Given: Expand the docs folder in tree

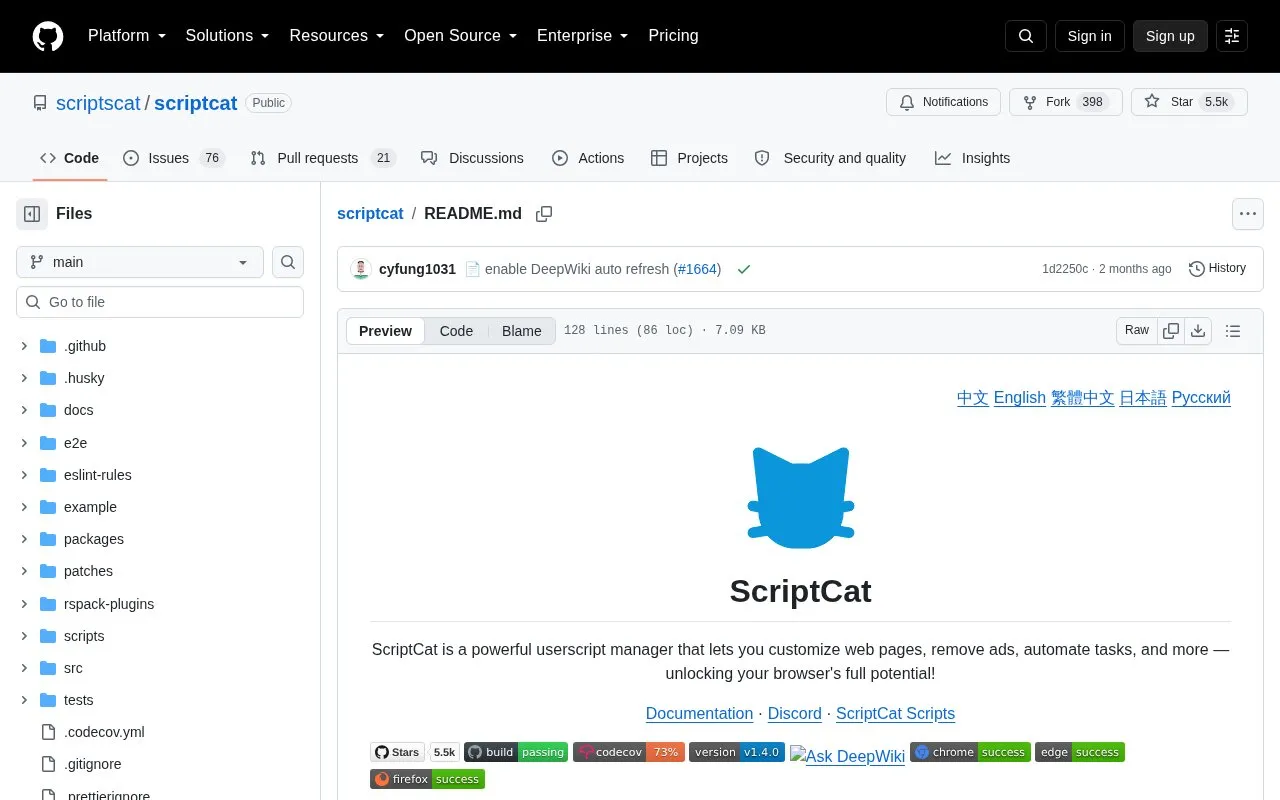Looking at the screenshot, I should [x=24, y=410].
